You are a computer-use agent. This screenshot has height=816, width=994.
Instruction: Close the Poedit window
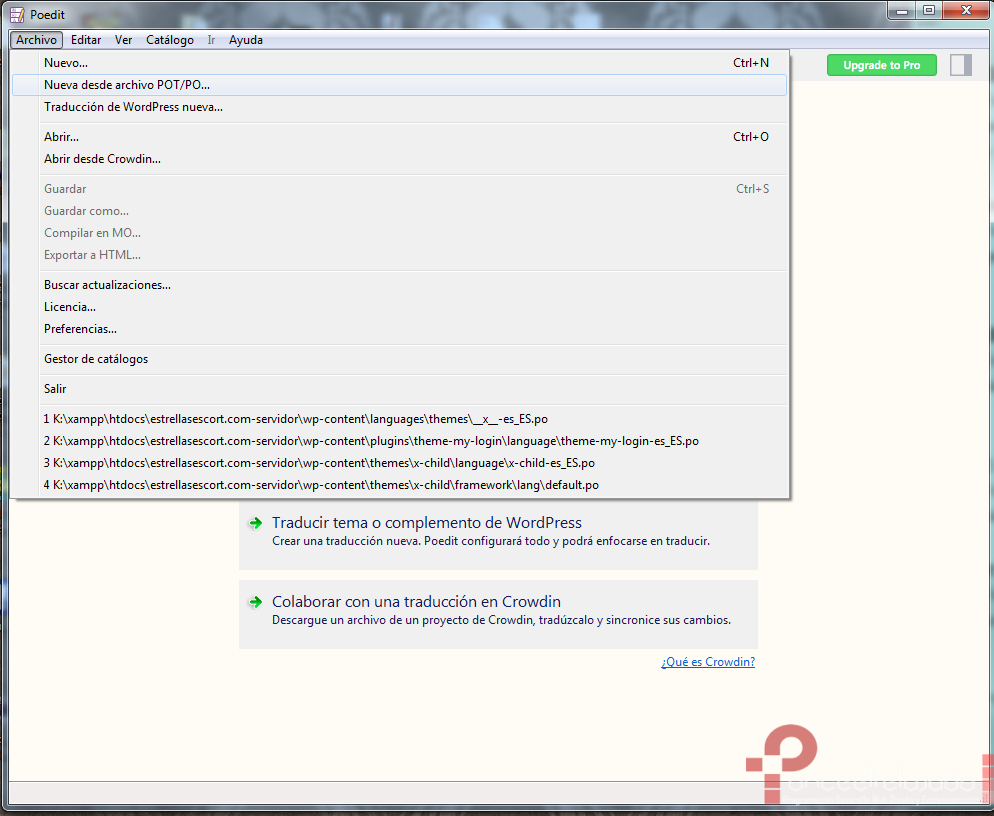[966, 11]
